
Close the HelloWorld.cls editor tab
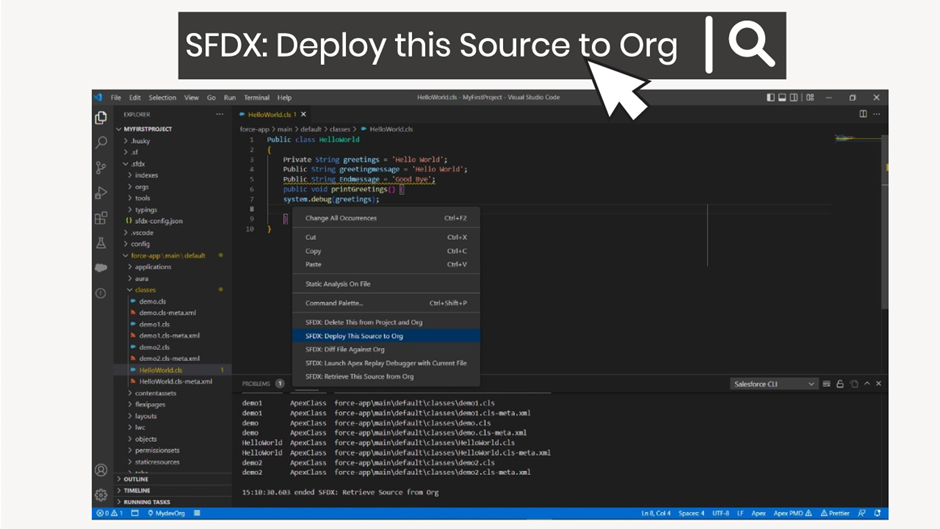click(303, 114)
